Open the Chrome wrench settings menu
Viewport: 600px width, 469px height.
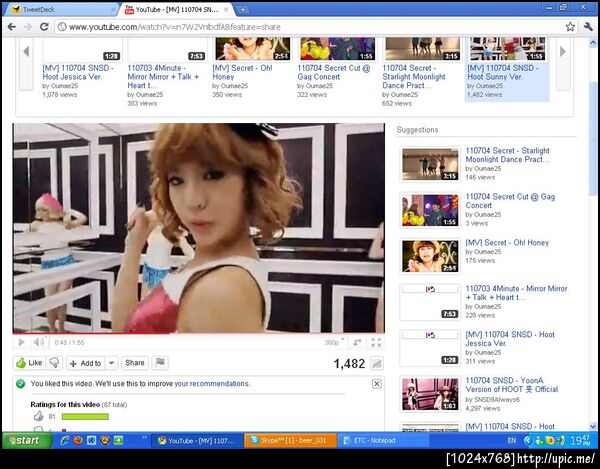click(x=588, y=26)
